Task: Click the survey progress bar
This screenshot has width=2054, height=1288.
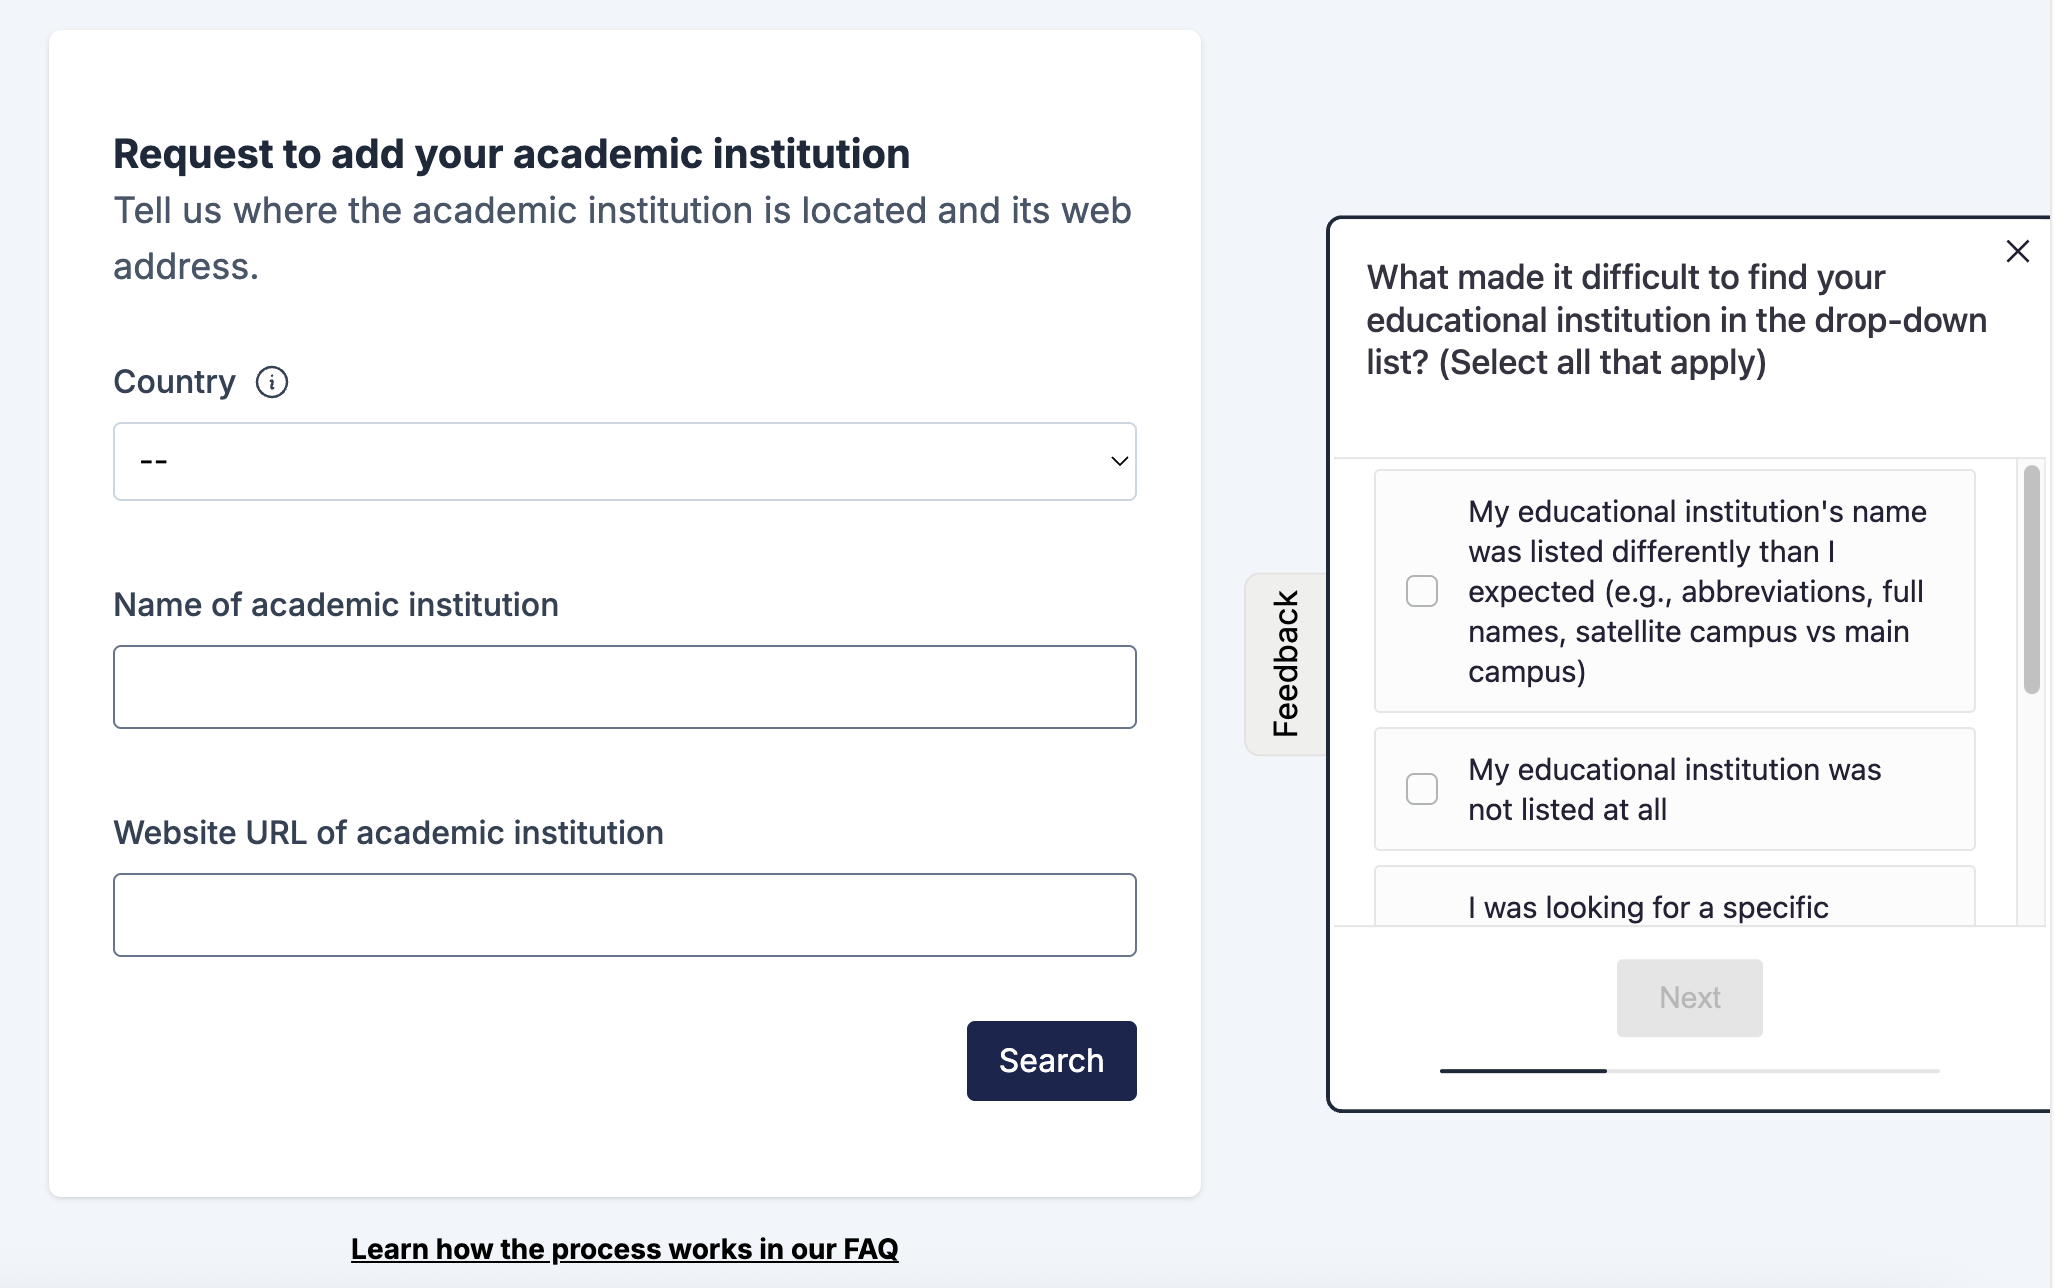Action: pyautogui.click(x=1690, y=1071)
